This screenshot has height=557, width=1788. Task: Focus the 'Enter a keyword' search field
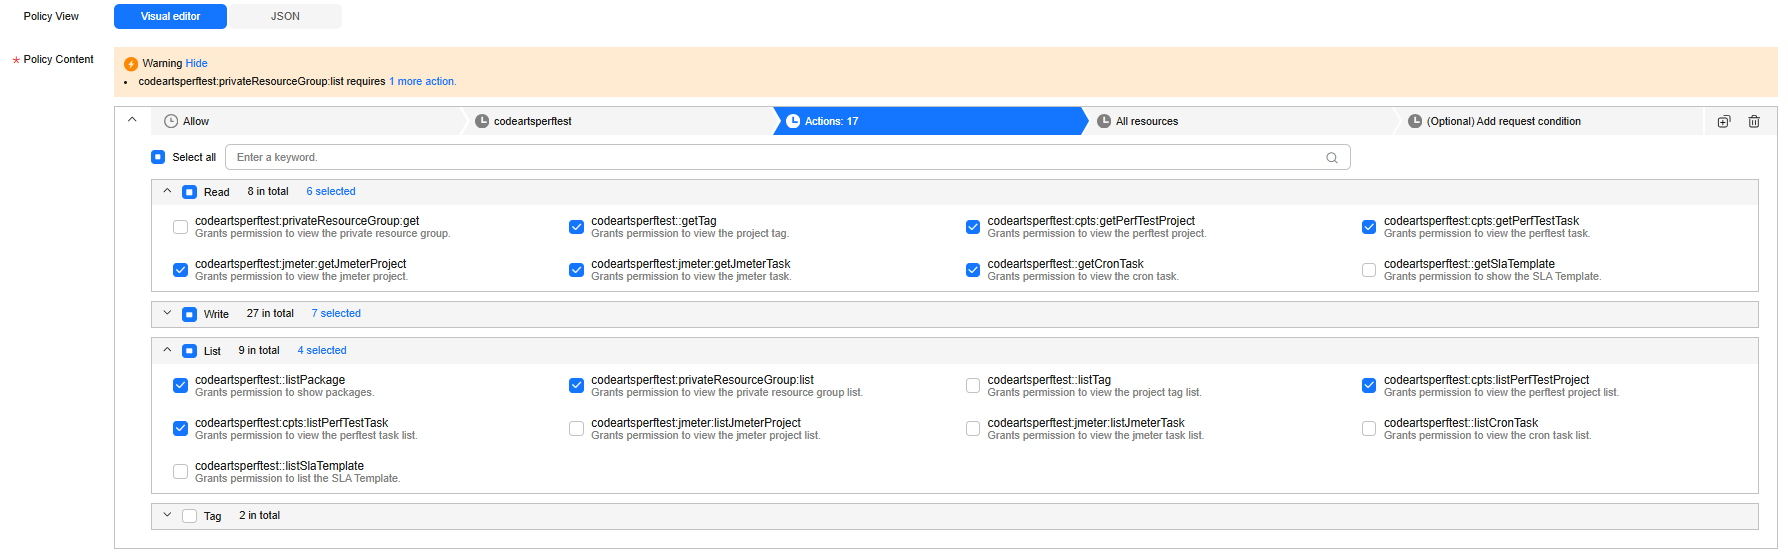[788, 157]
